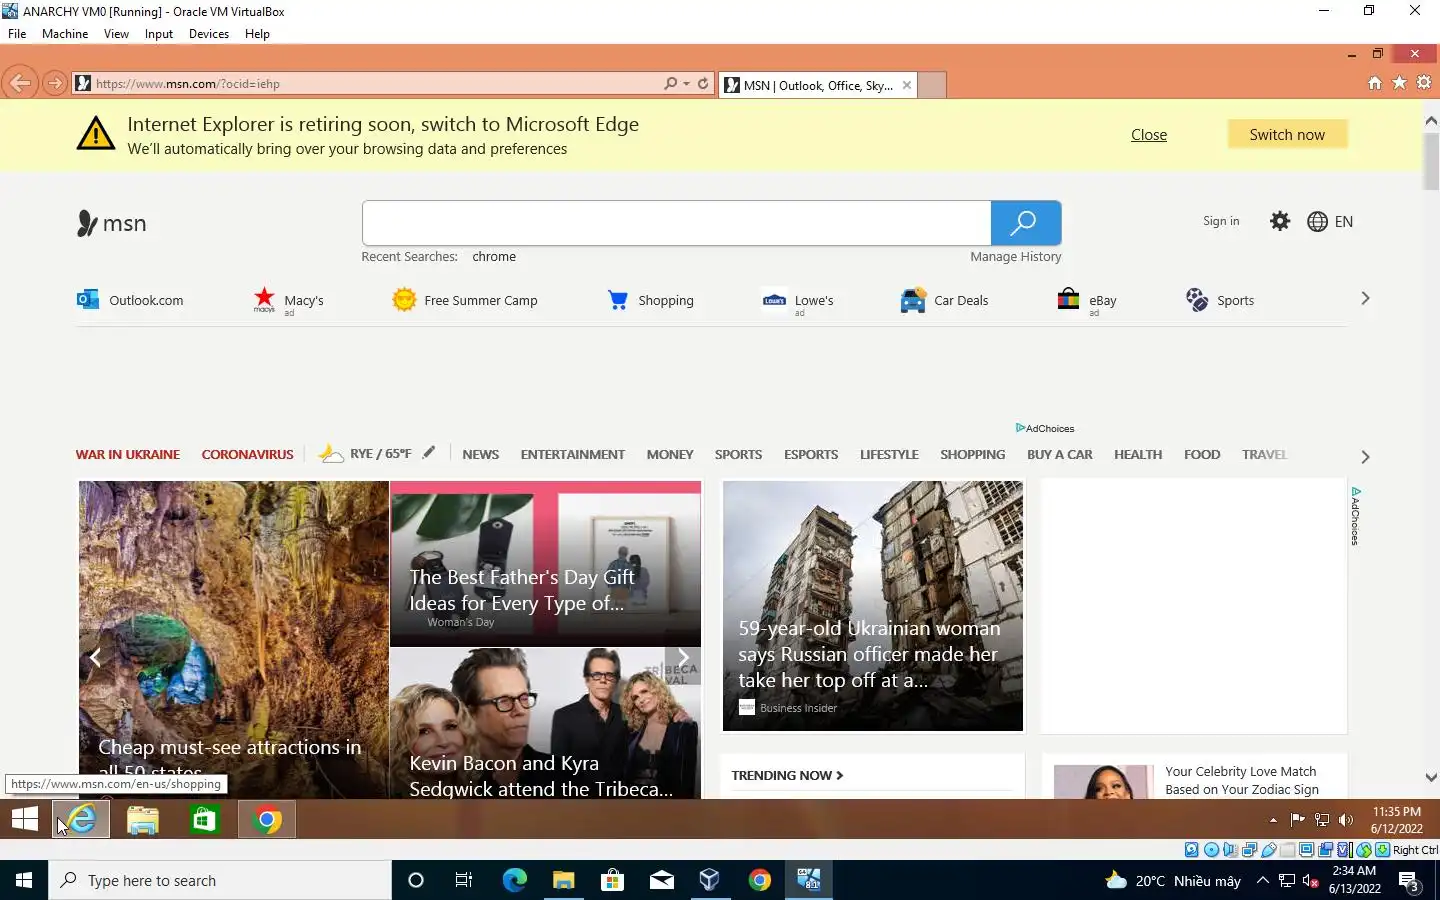1440x900 pixels.
Task: Open File Explorer on the guest taskbar
Action: pos(143,820)
